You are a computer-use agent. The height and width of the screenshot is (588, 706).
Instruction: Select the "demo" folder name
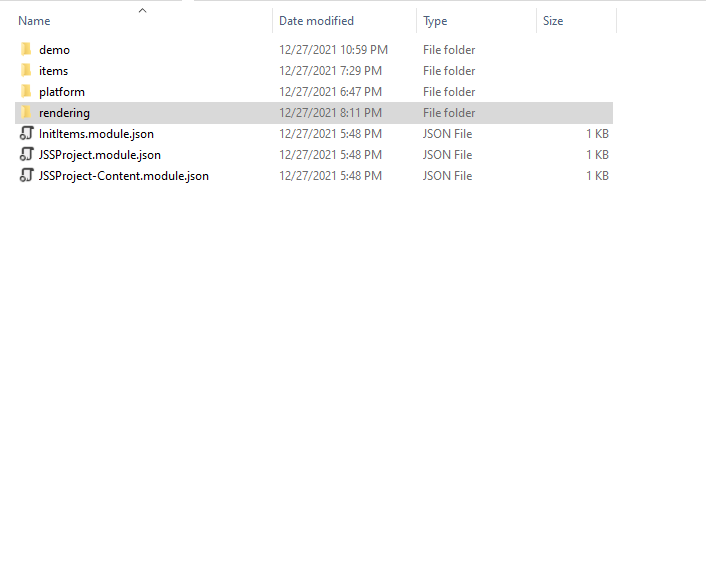point(54,50)
